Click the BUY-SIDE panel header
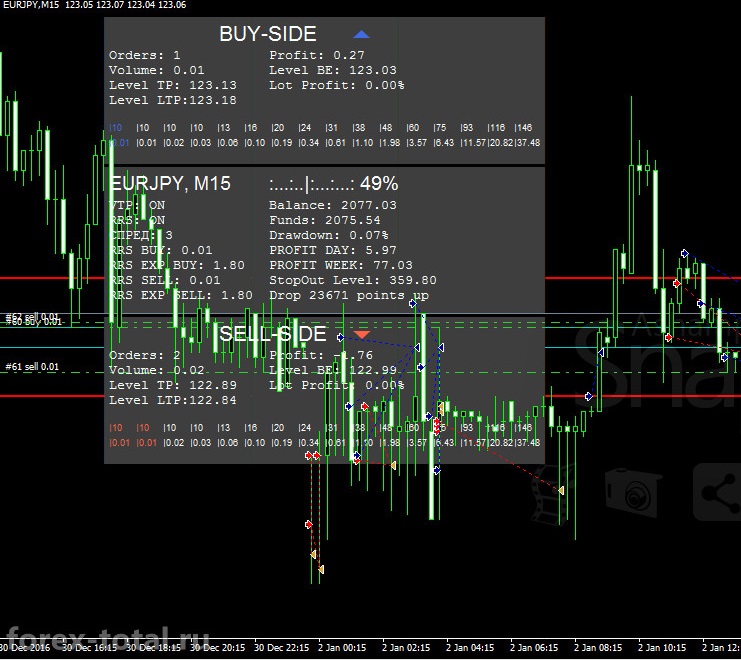 click(268, 34)
